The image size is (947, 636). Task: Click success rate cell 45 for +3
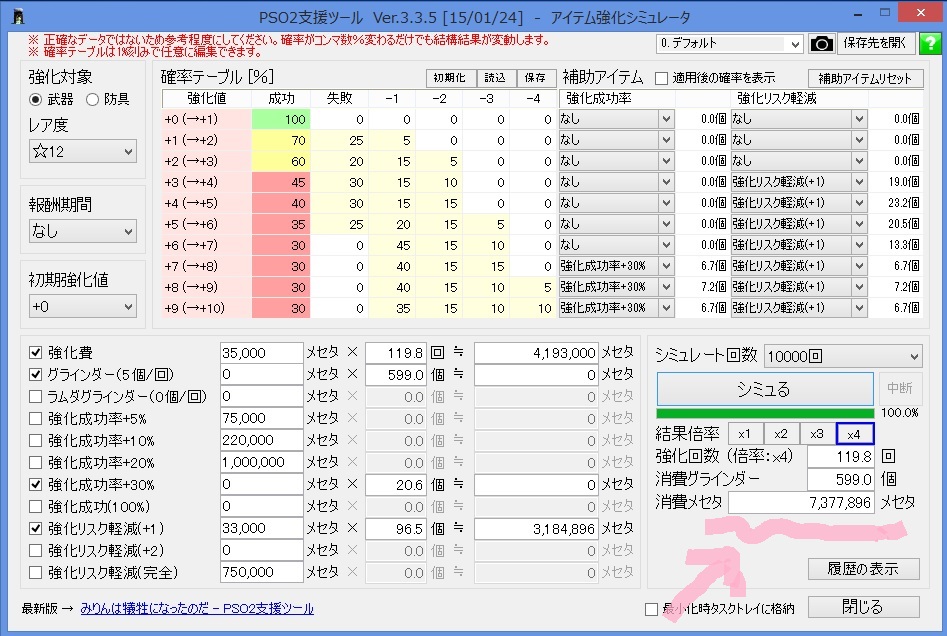pyautogui.click(x=281, y=182)
